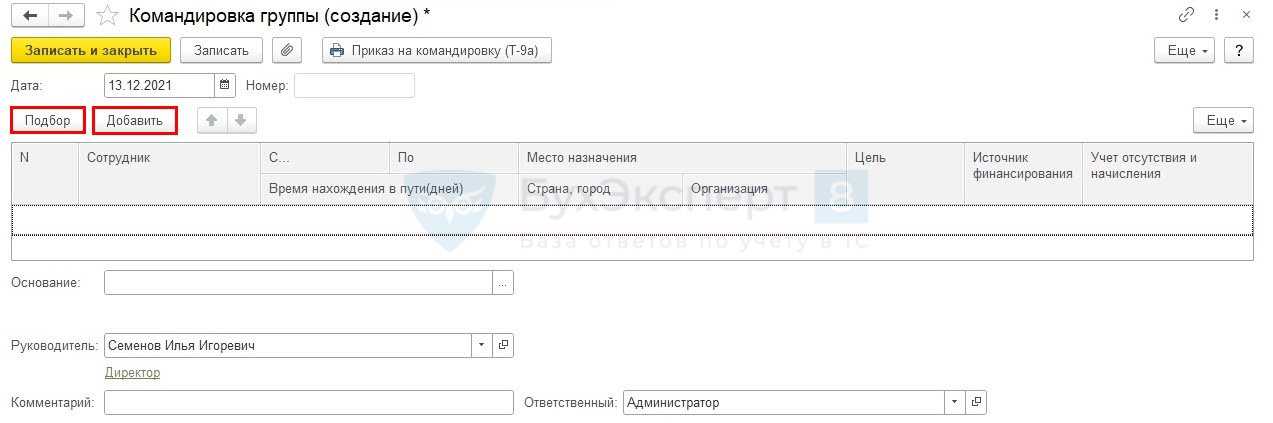Go forward with the right arrow button
Image resolution: width=1273 pixels, height=423 pixels.
pyautogui.click(x=66, y=16)
